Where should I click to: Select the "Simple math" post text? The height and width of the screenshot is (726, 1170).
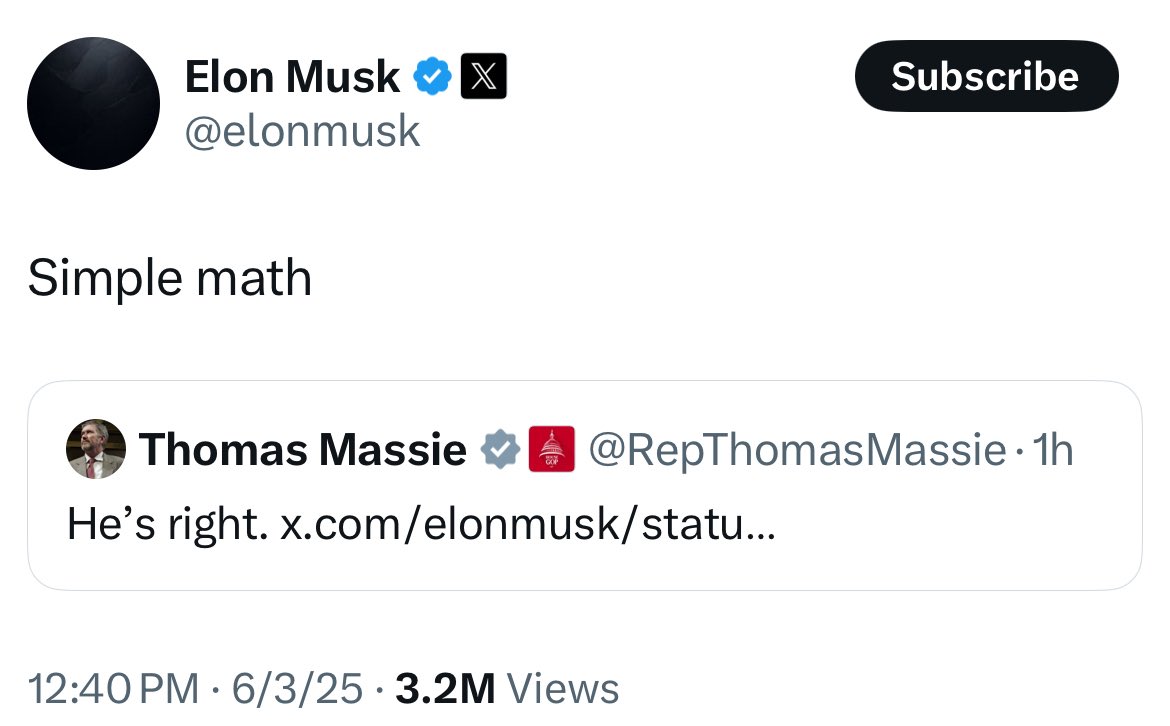point(170,278)
